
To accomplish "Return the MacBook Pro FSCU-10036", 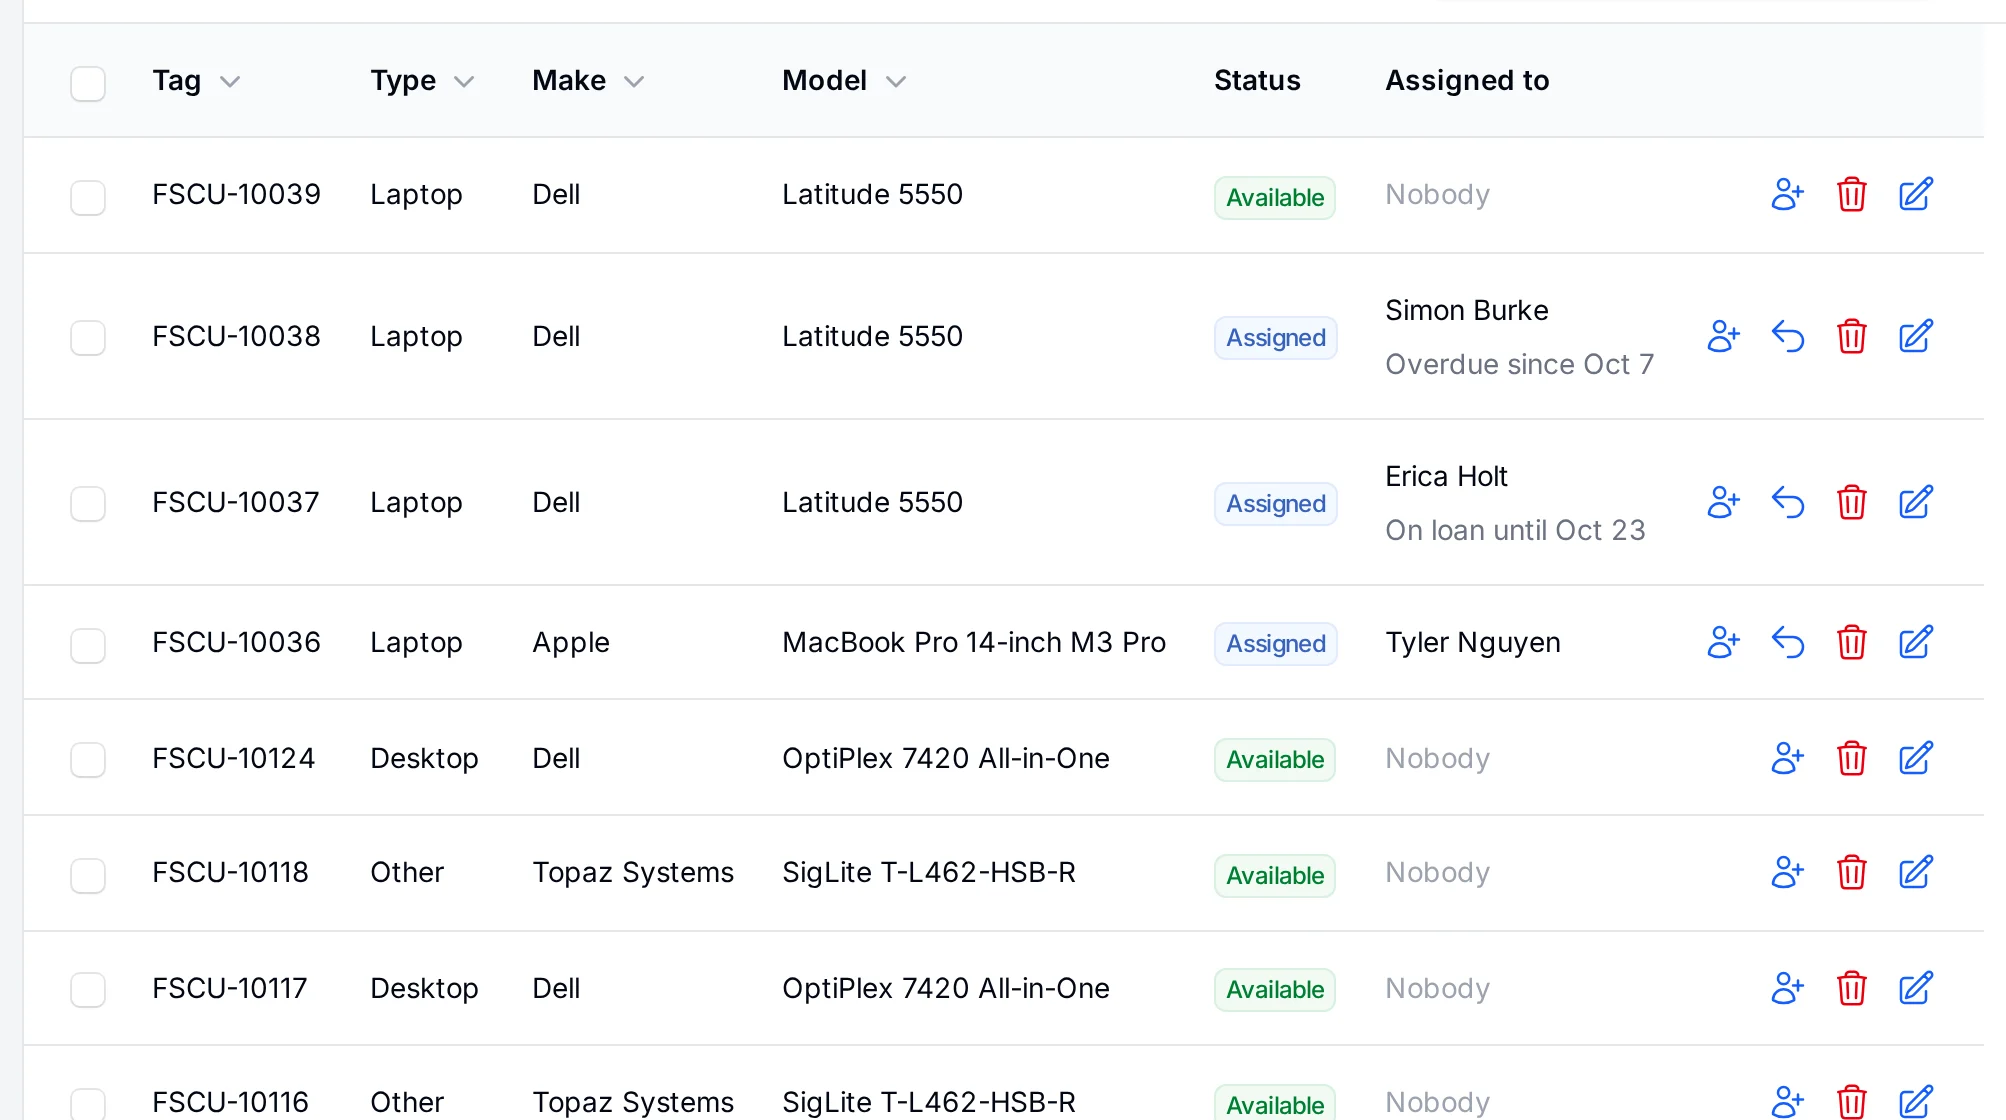I will (x=1787, y=642).
